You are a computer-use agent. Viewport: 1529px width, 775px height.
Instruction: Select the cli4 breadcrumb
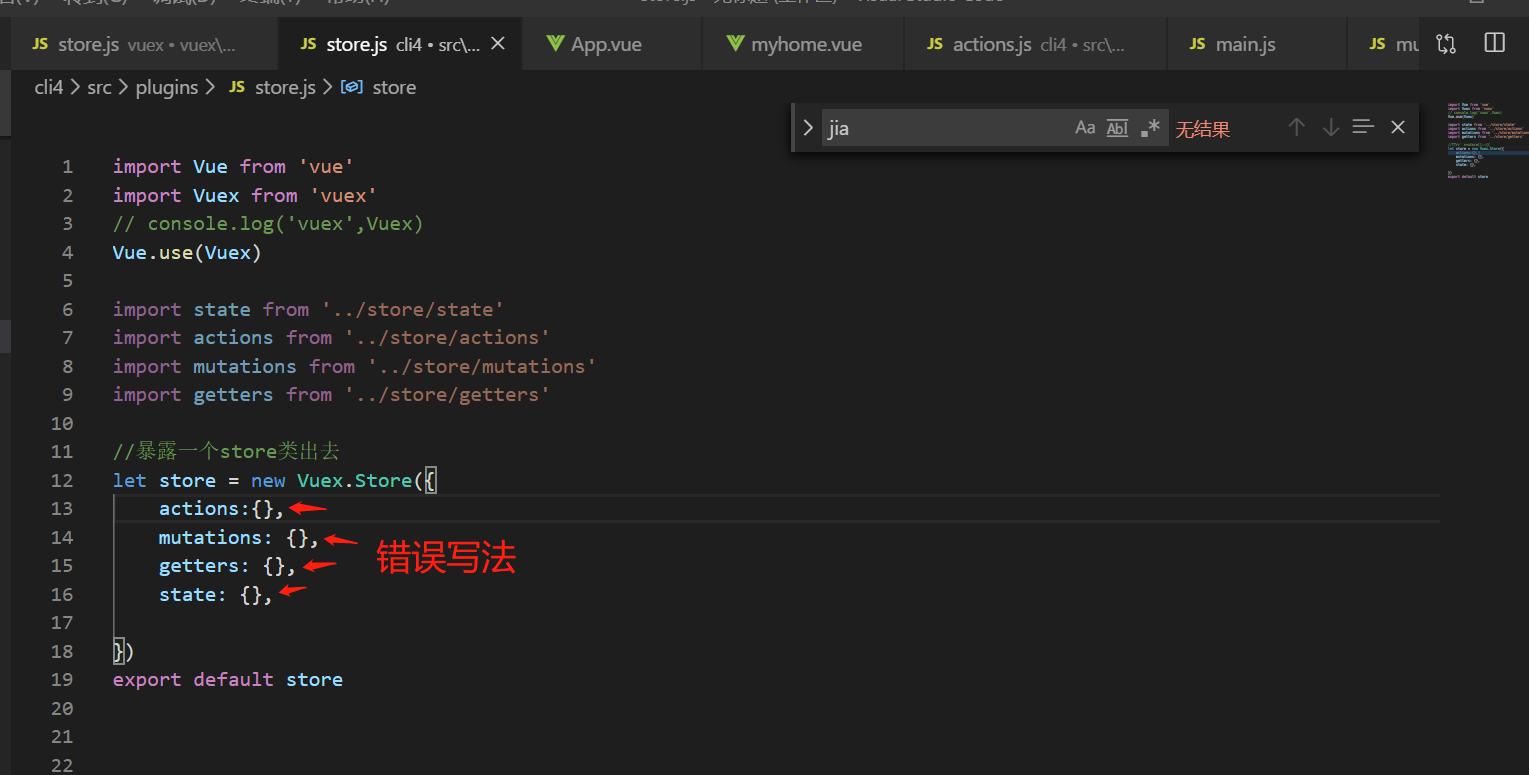click(49, 87)
